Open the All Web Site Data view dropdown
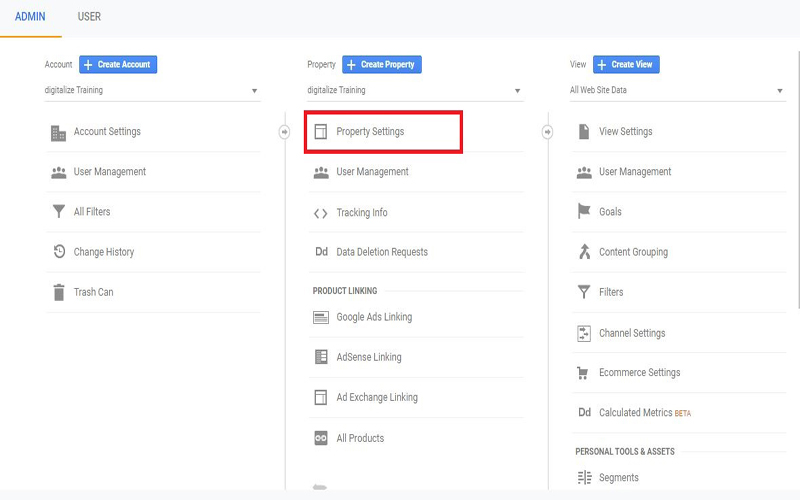 677,90
